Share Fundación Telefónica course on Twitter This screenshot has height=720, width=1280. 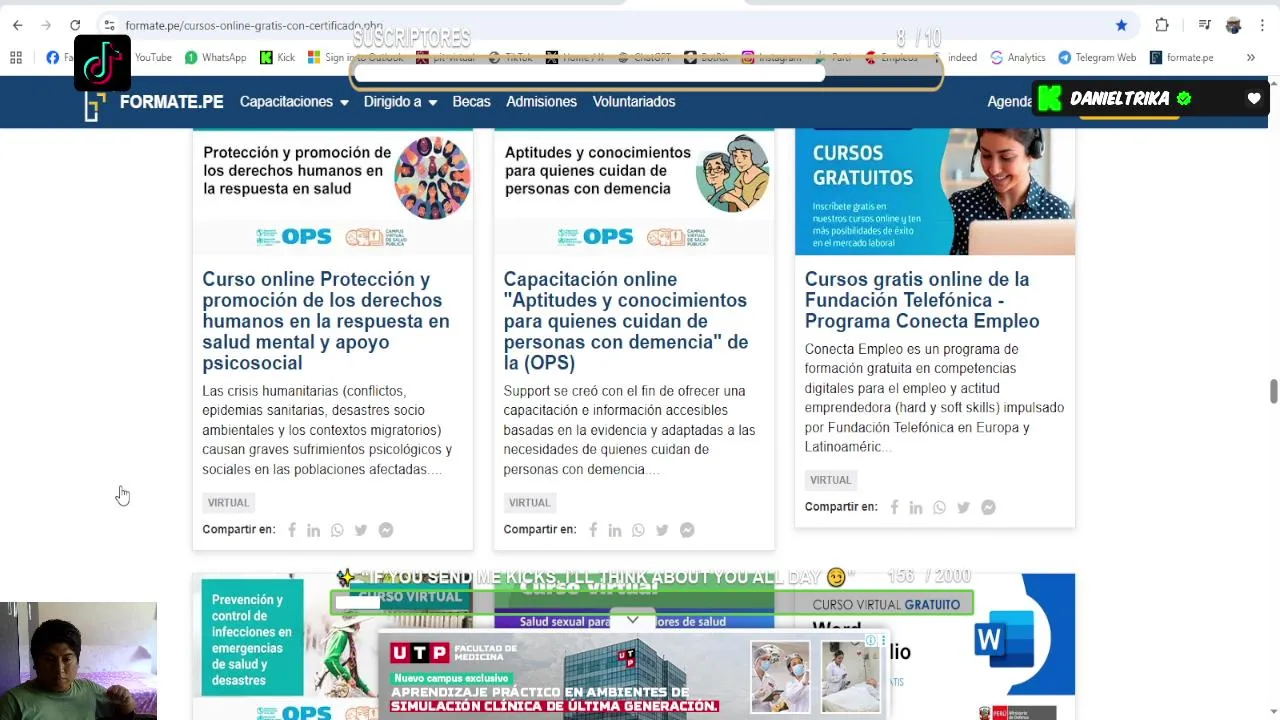(x=963, y=508)
